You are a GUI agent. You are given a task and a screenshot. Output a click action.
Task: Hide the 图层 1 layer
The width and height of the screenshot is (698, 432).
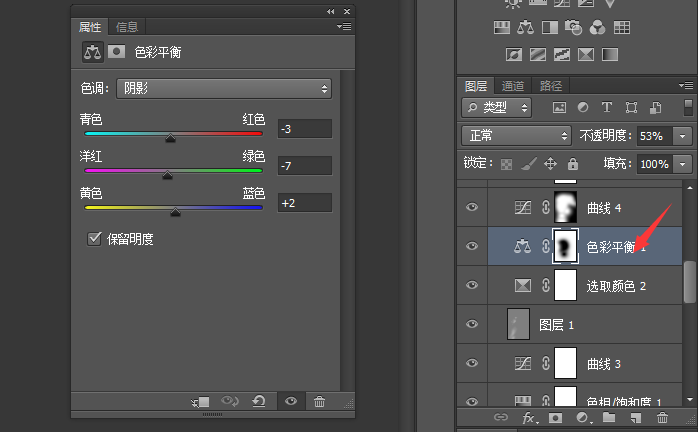[x=472, y=324]
